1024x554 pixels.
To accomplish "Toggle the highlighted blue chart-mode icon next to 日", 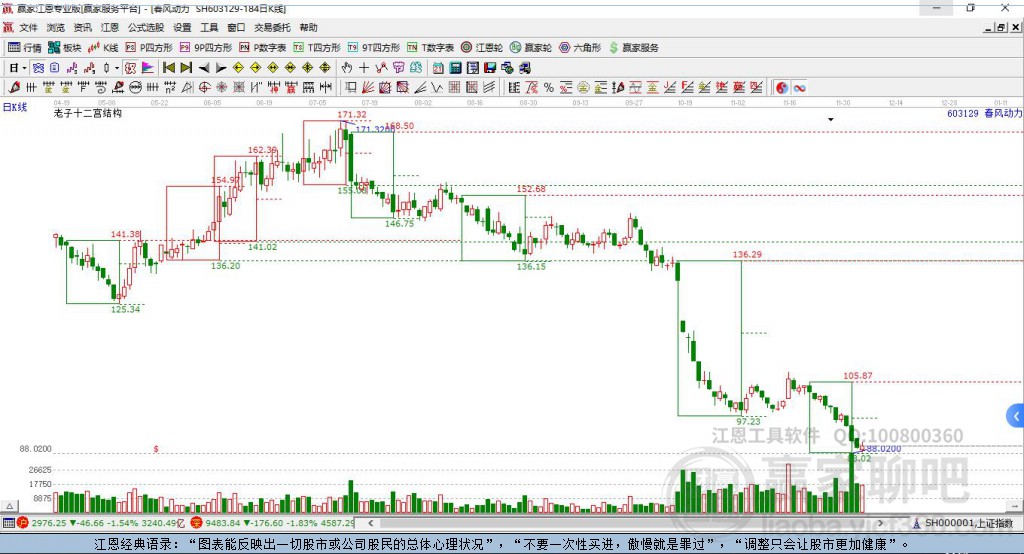I will pos(39,68).
